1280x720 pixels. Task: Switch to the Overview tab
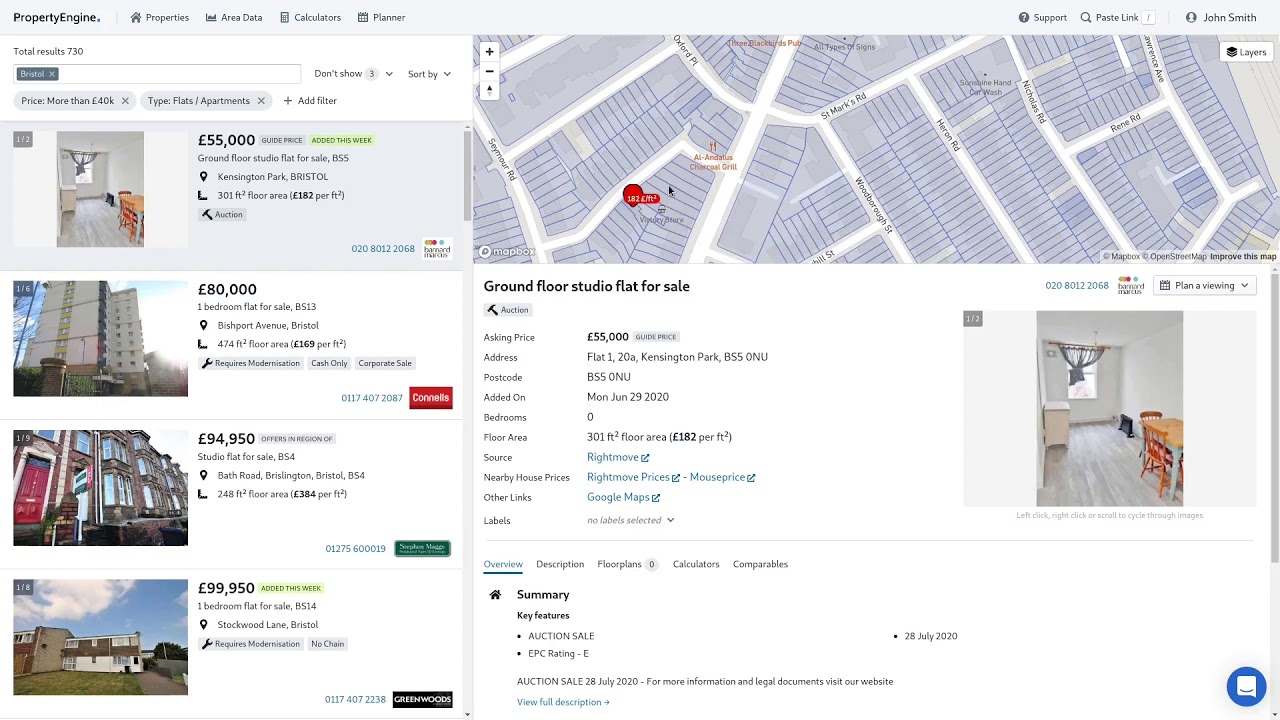coord(503,564)
